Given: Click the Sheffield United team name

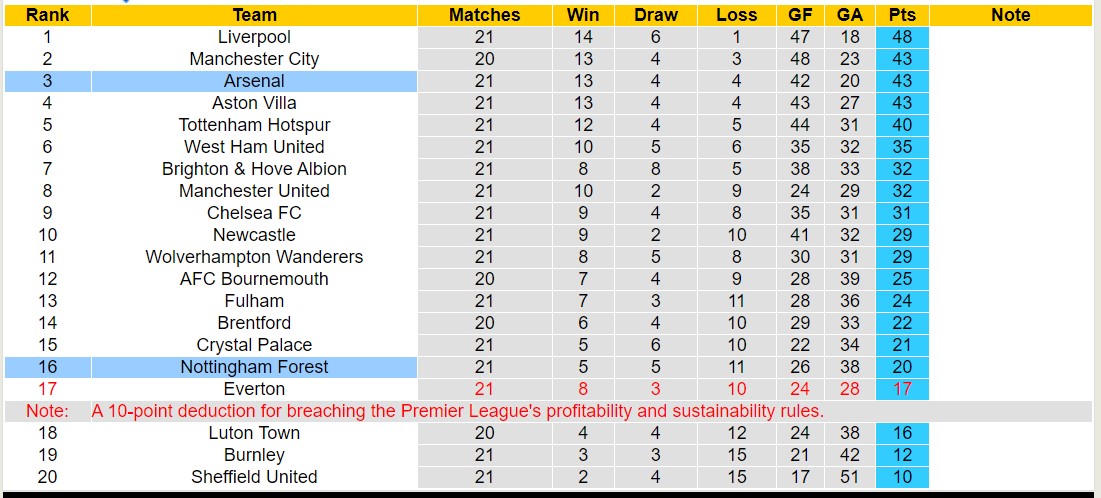Looking at the screenshot, I should tap(254, 477).
